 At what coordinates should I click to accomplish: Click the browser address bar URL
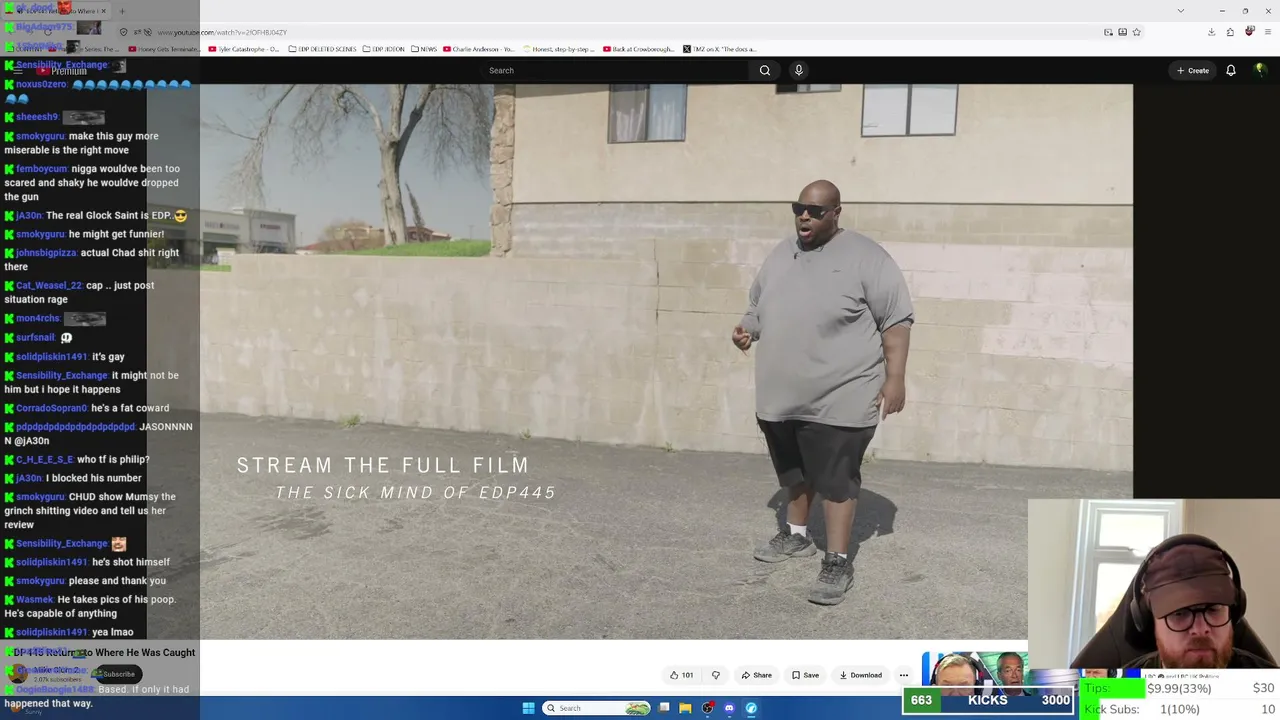coord(222,32)
